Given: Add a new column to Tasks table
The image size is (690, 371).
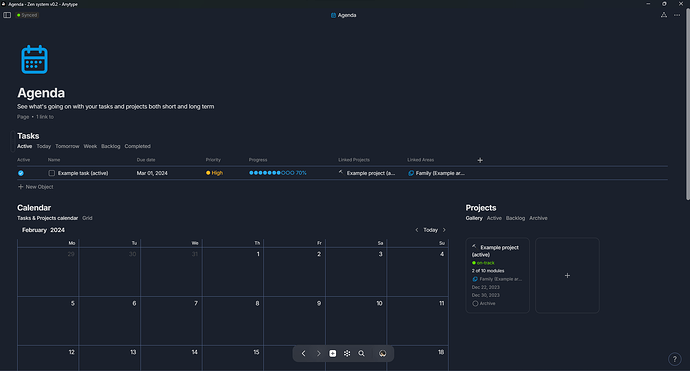Looking at the screenshot, I should tap(480, 160).
